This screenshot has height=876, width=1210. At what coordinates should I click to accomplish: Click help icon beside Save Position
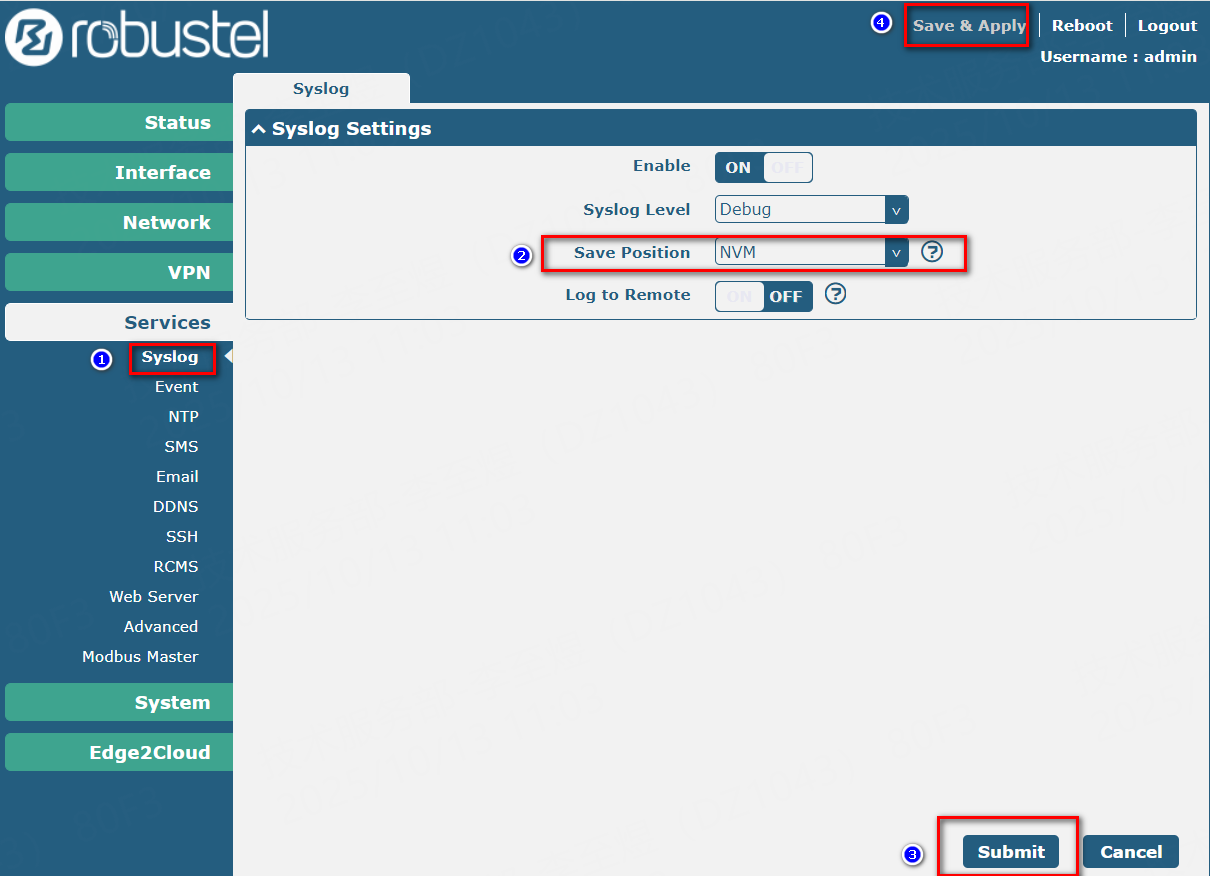(931, 252)
